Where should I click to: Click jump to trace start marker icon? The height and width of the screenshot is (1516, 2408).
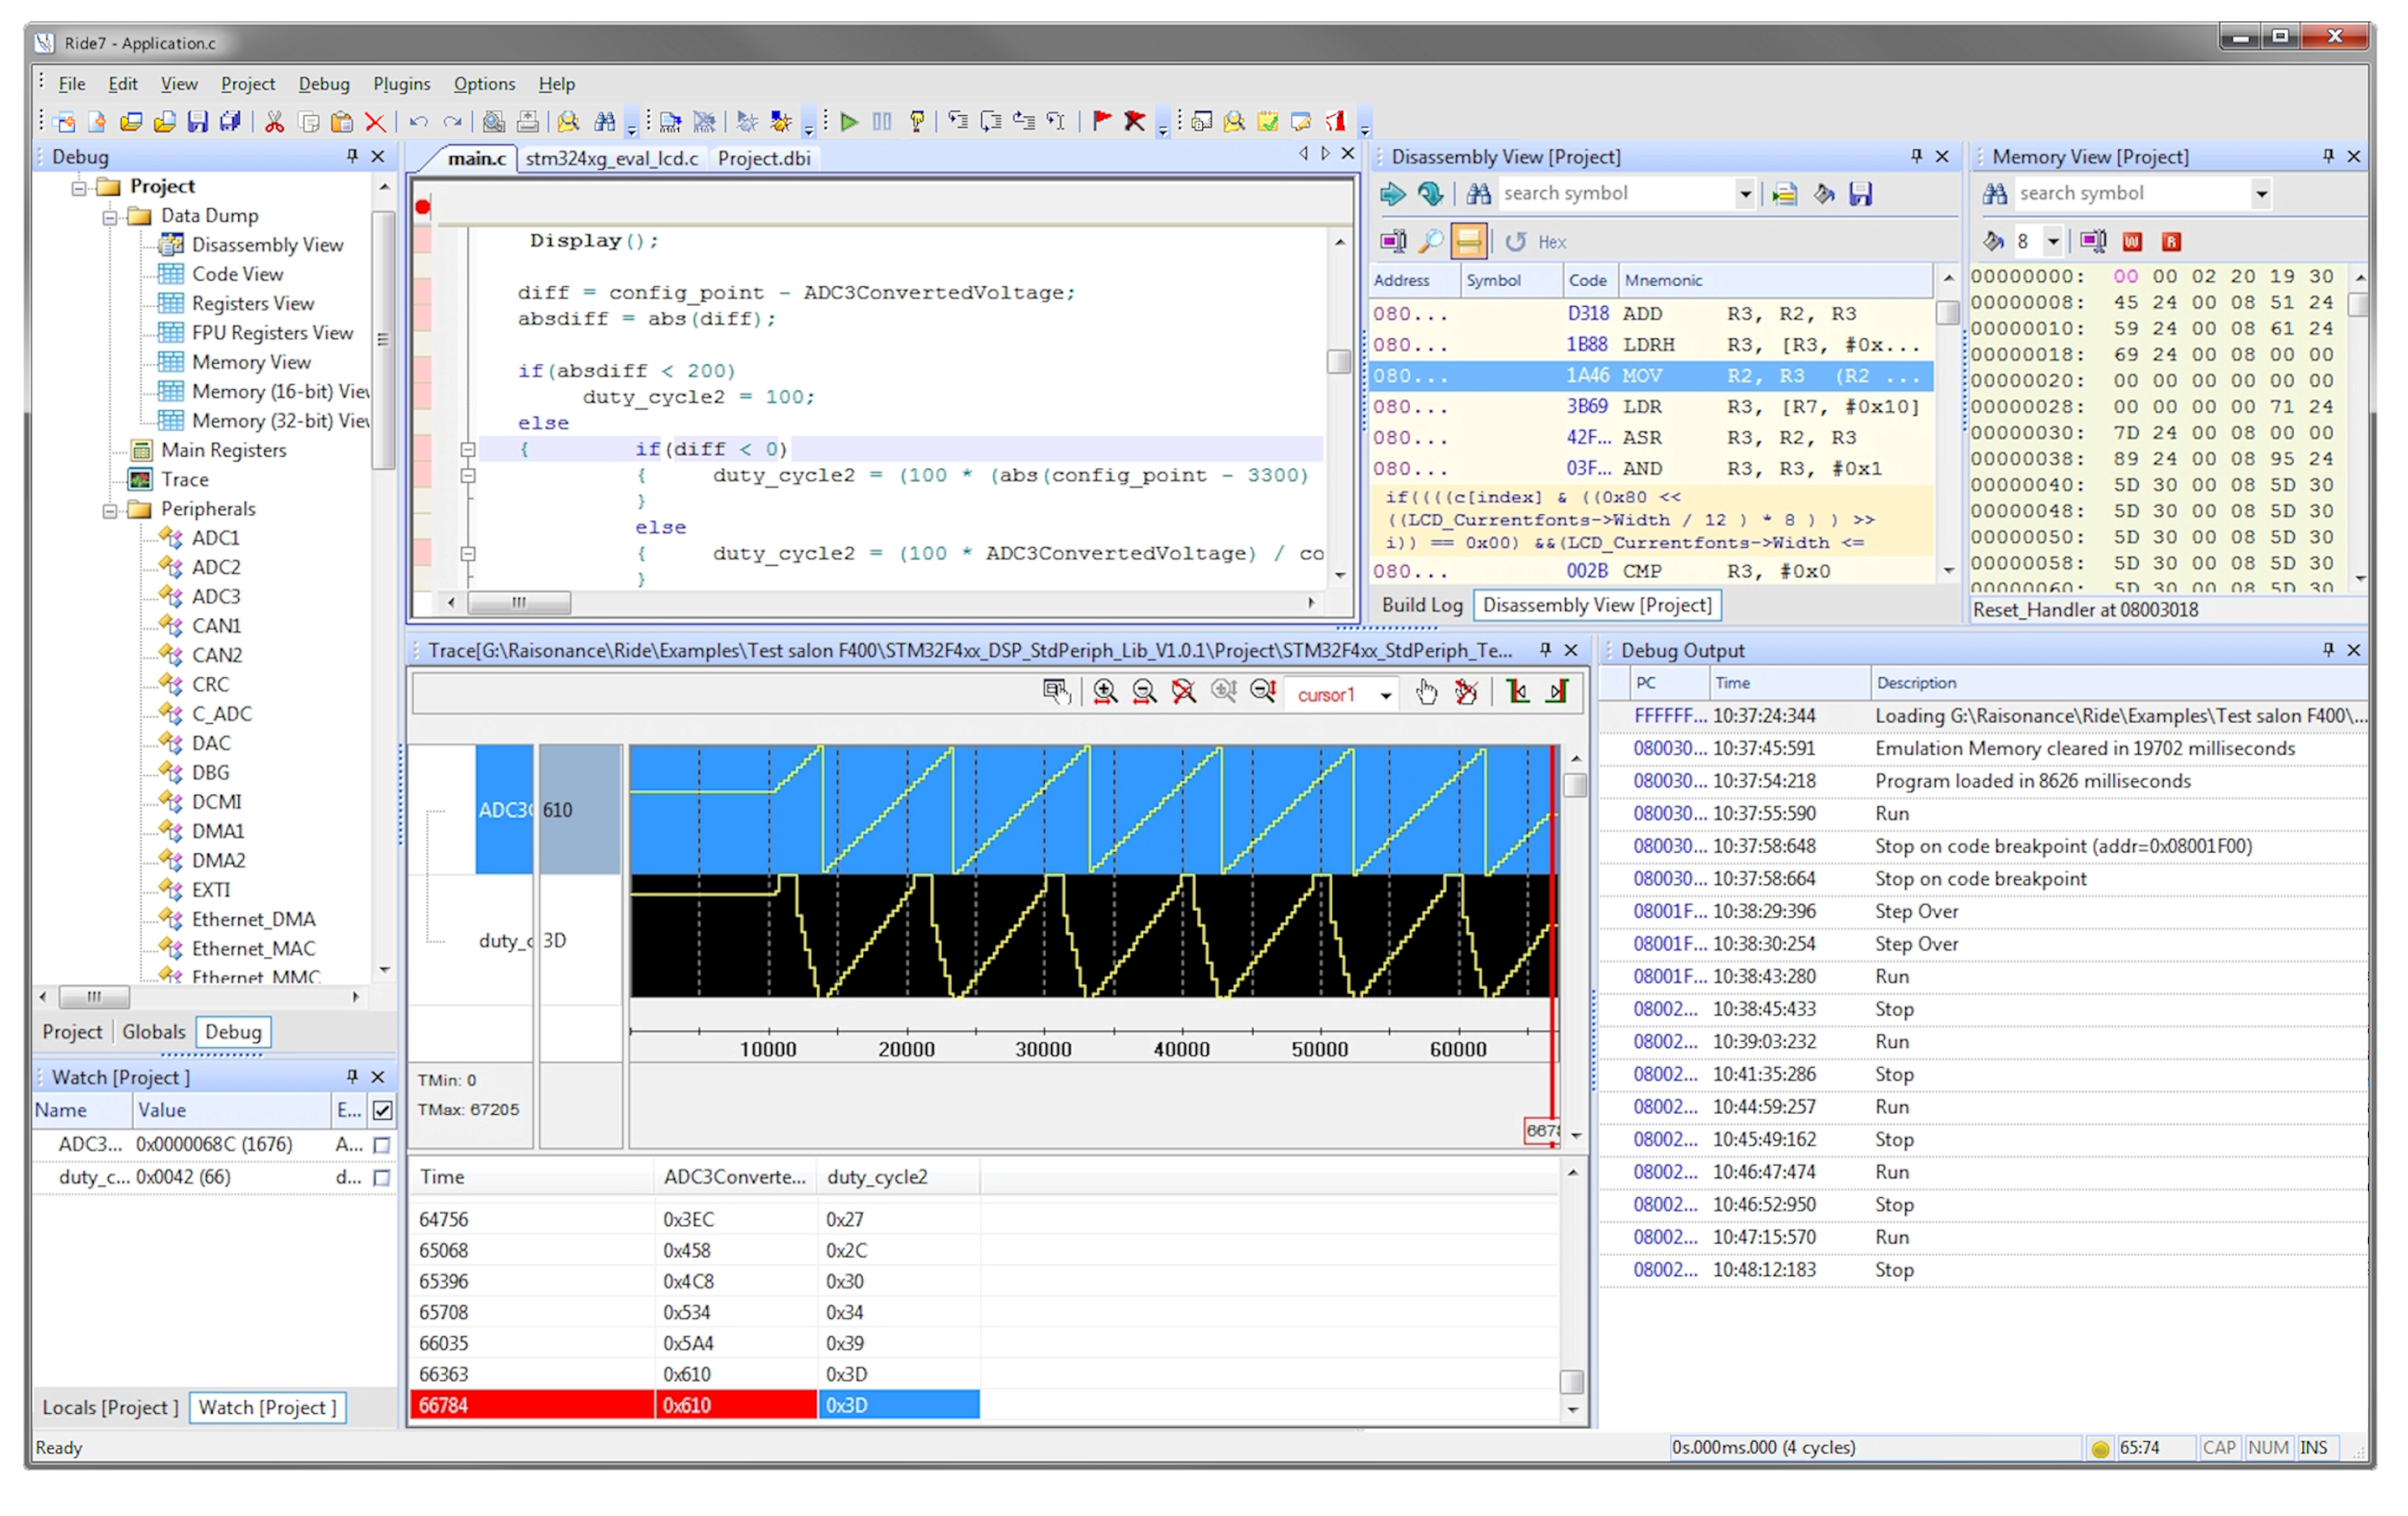coord(1518,692)
